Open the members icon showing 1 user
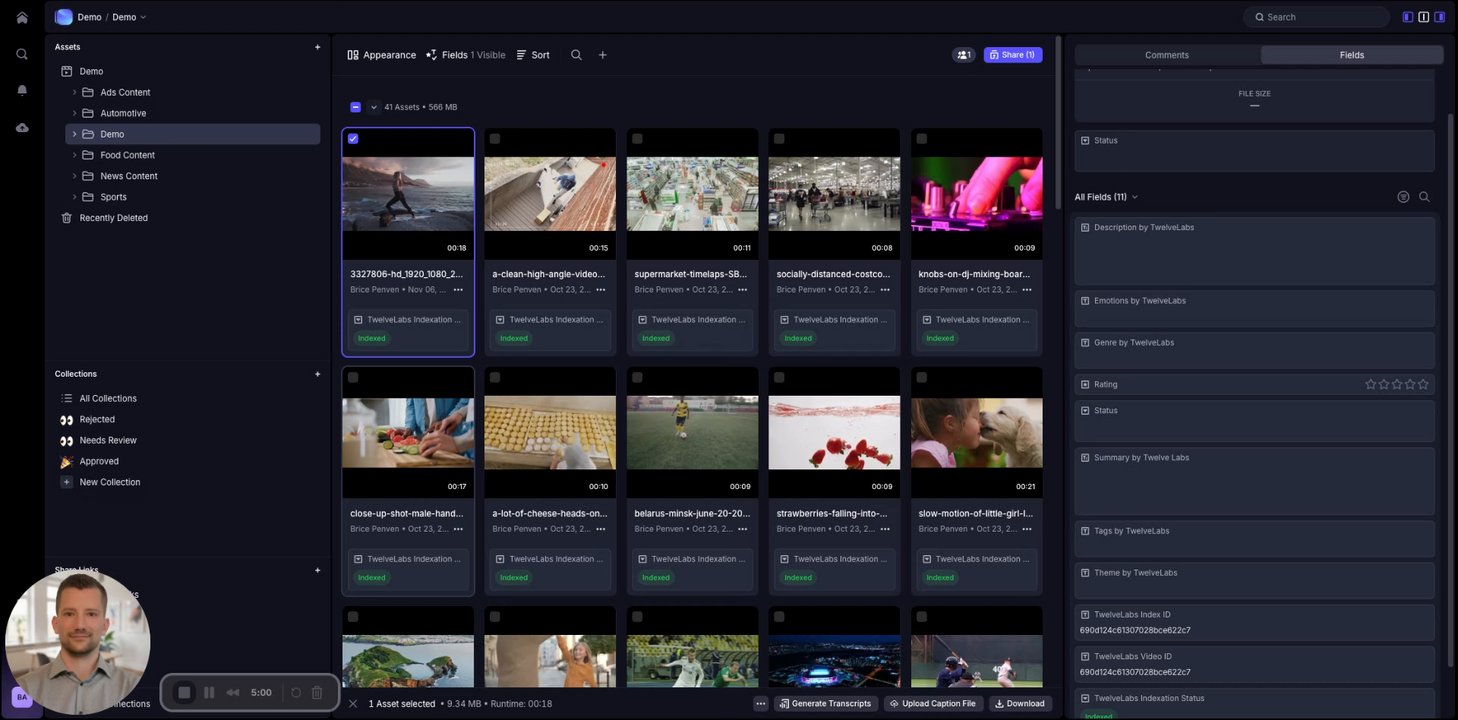 coord(964,55)
